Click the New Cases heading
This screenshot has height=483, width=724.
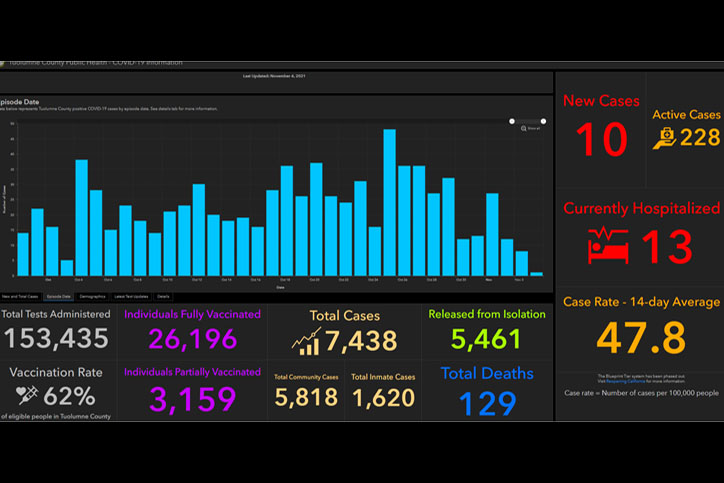(x=601, y=101)
